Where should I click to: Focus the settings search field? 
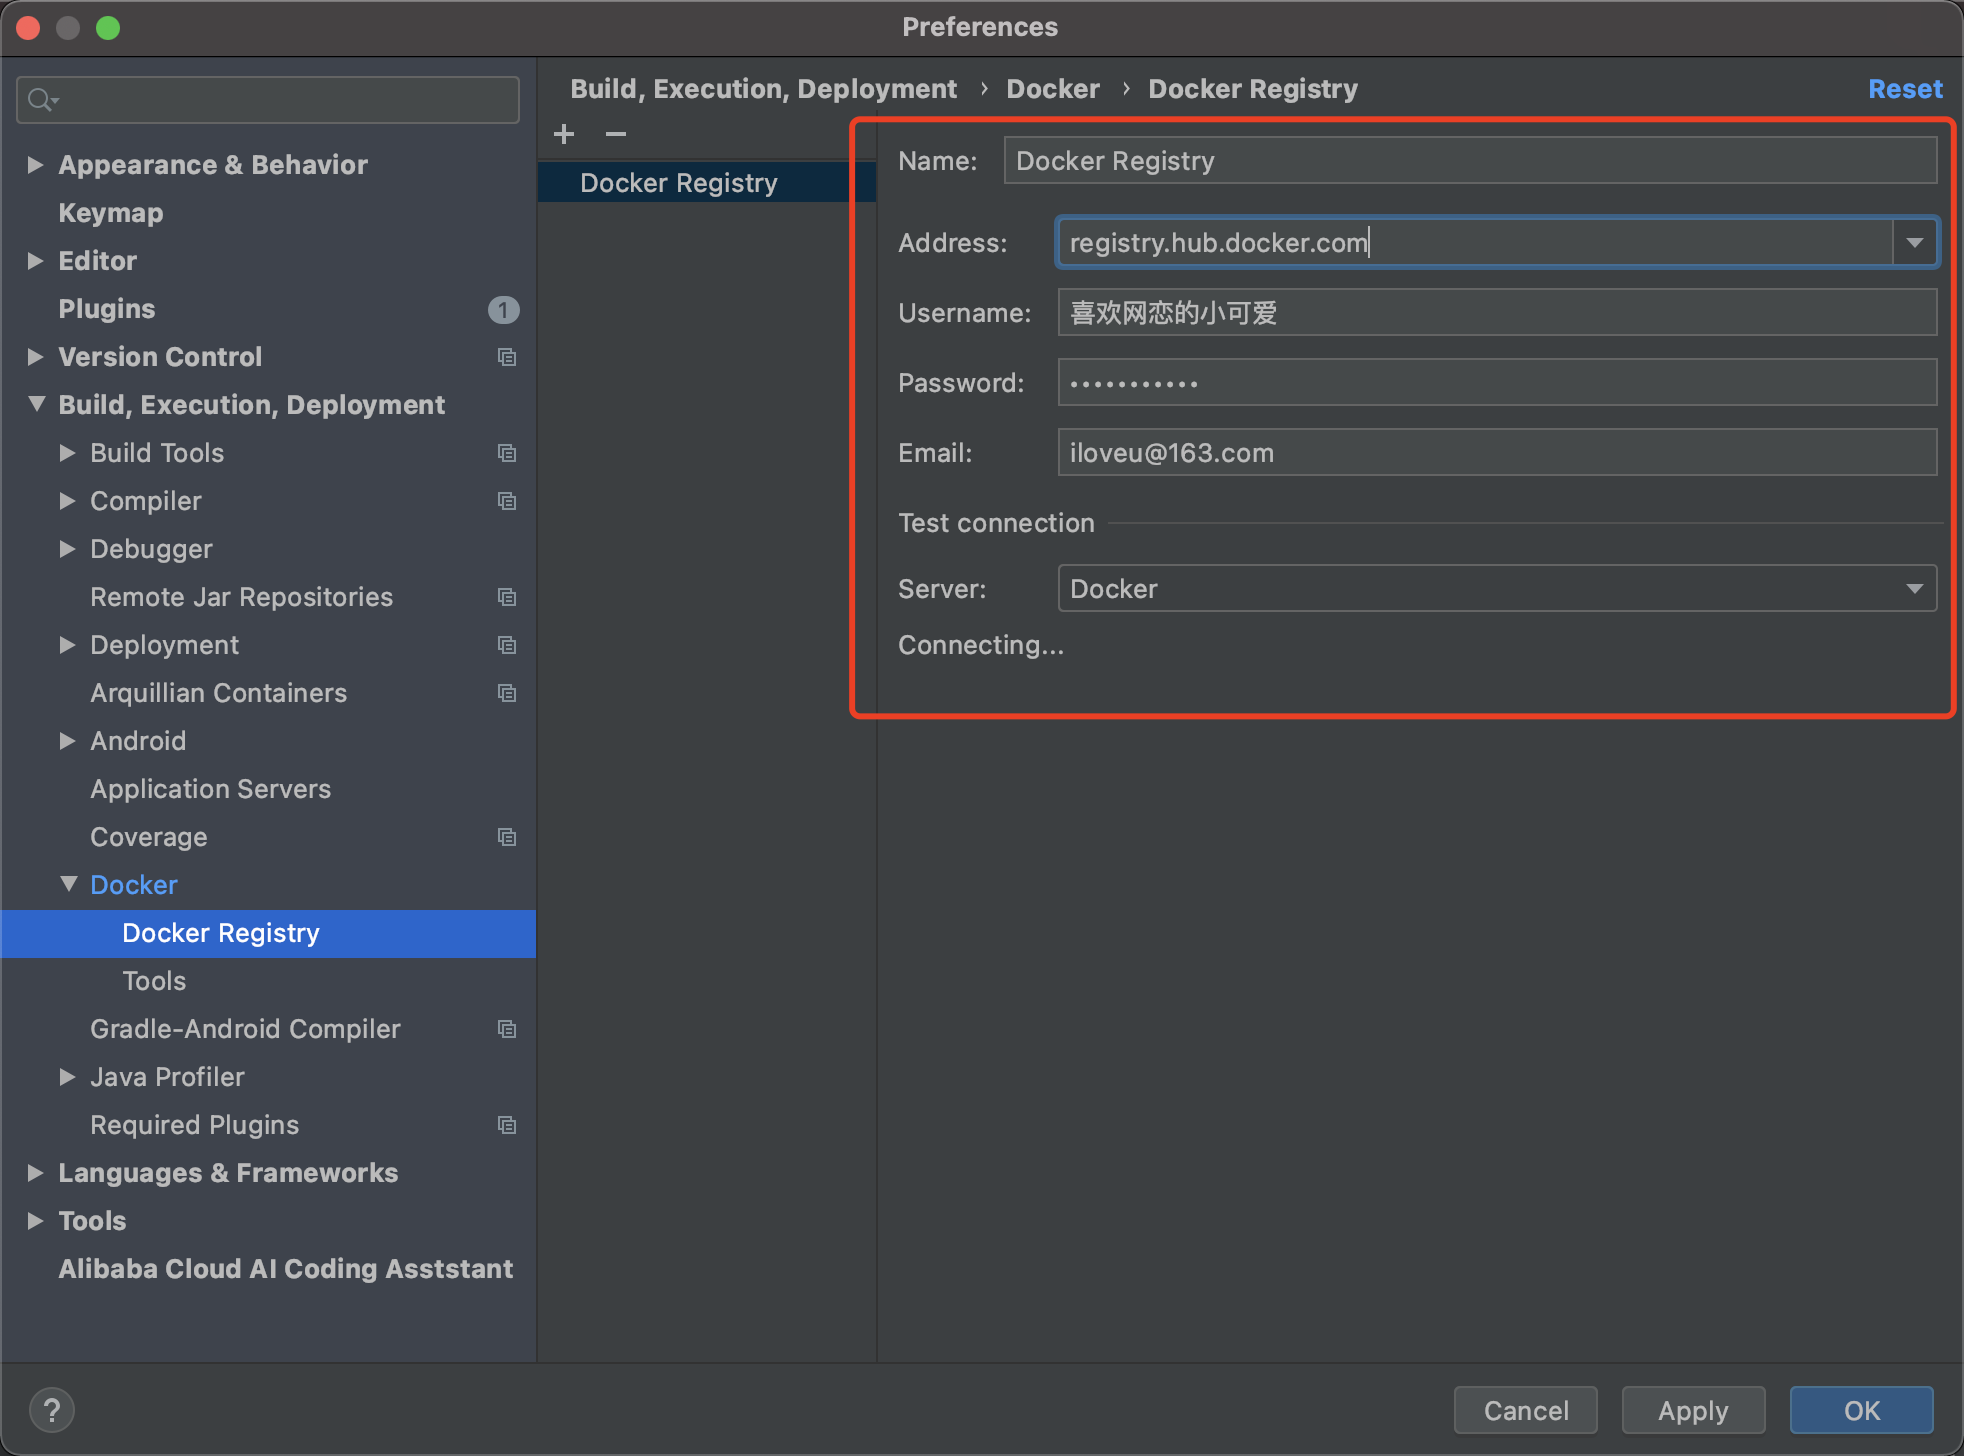click(x=268, y=100)
